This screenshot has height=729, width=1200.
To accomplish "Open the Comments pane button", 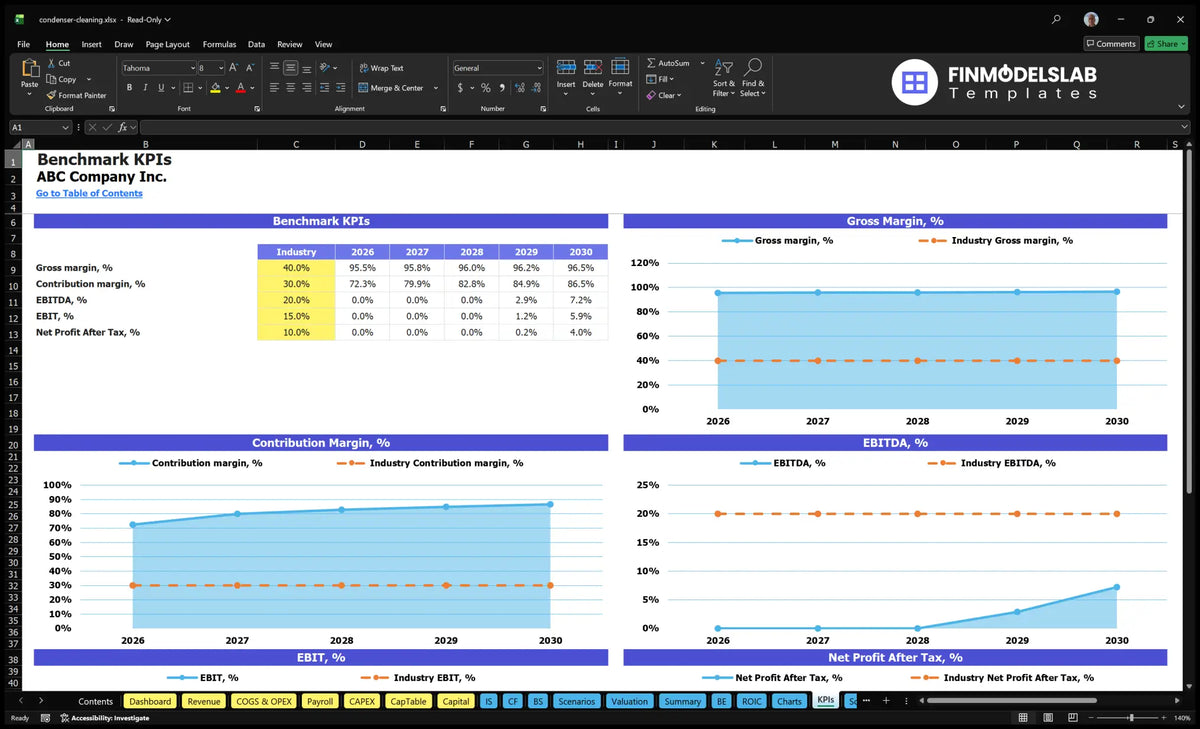I will tap(1111, 44).
